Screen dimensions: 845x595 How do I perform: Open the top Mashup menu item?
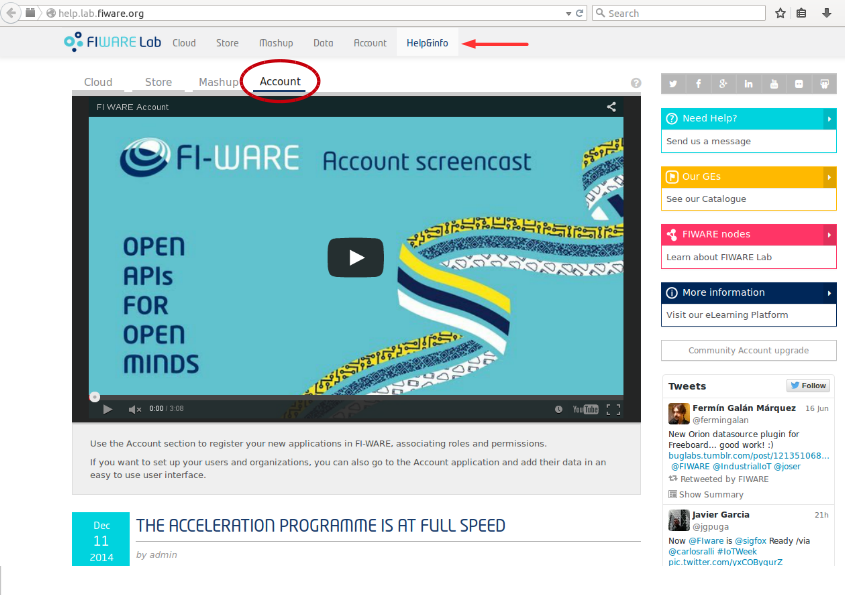(276, 43)
